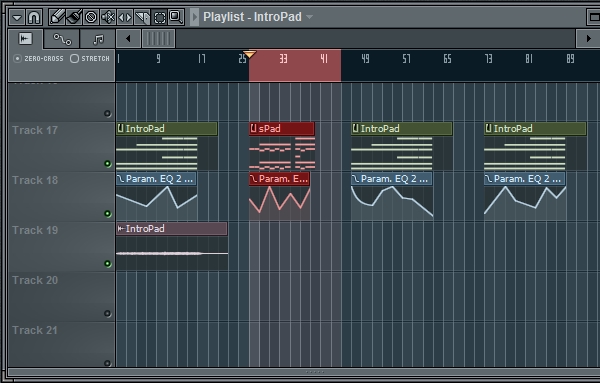Select the magnifier Zoom tool
Viewport: 600px width, 383px height.
[176, 17]
